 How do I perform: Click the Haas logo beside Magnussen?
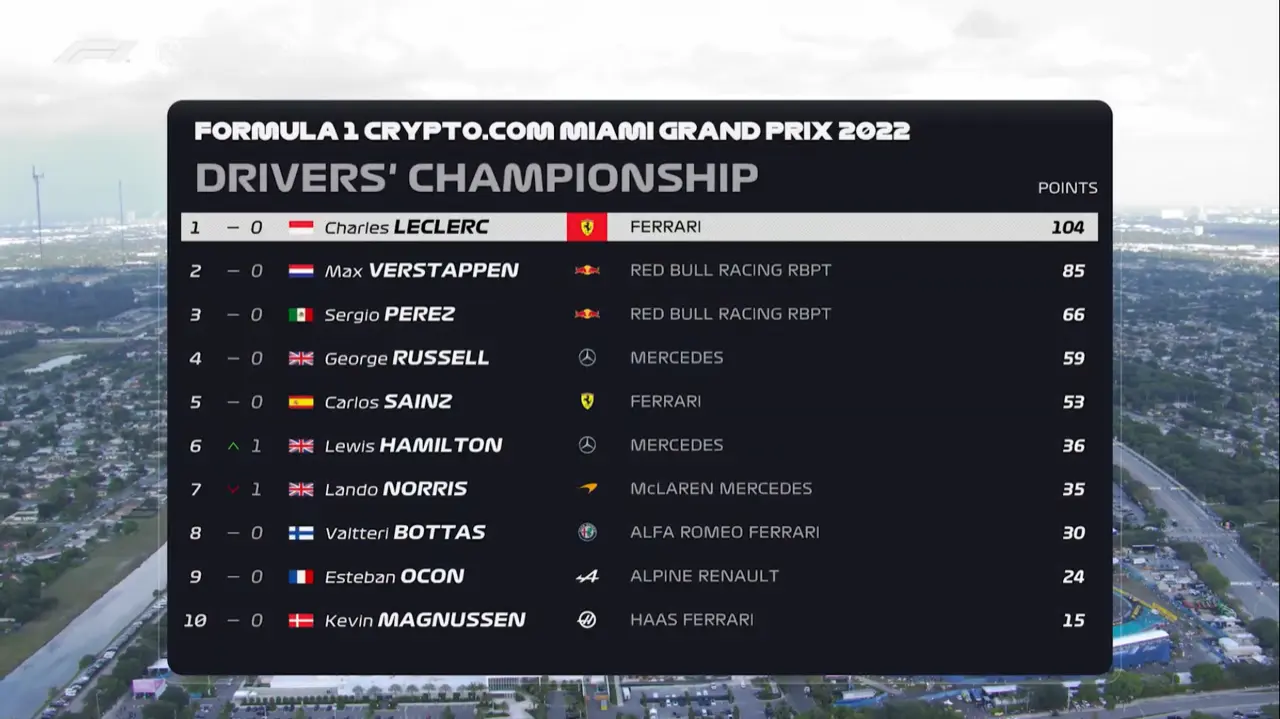coord(587,620)
